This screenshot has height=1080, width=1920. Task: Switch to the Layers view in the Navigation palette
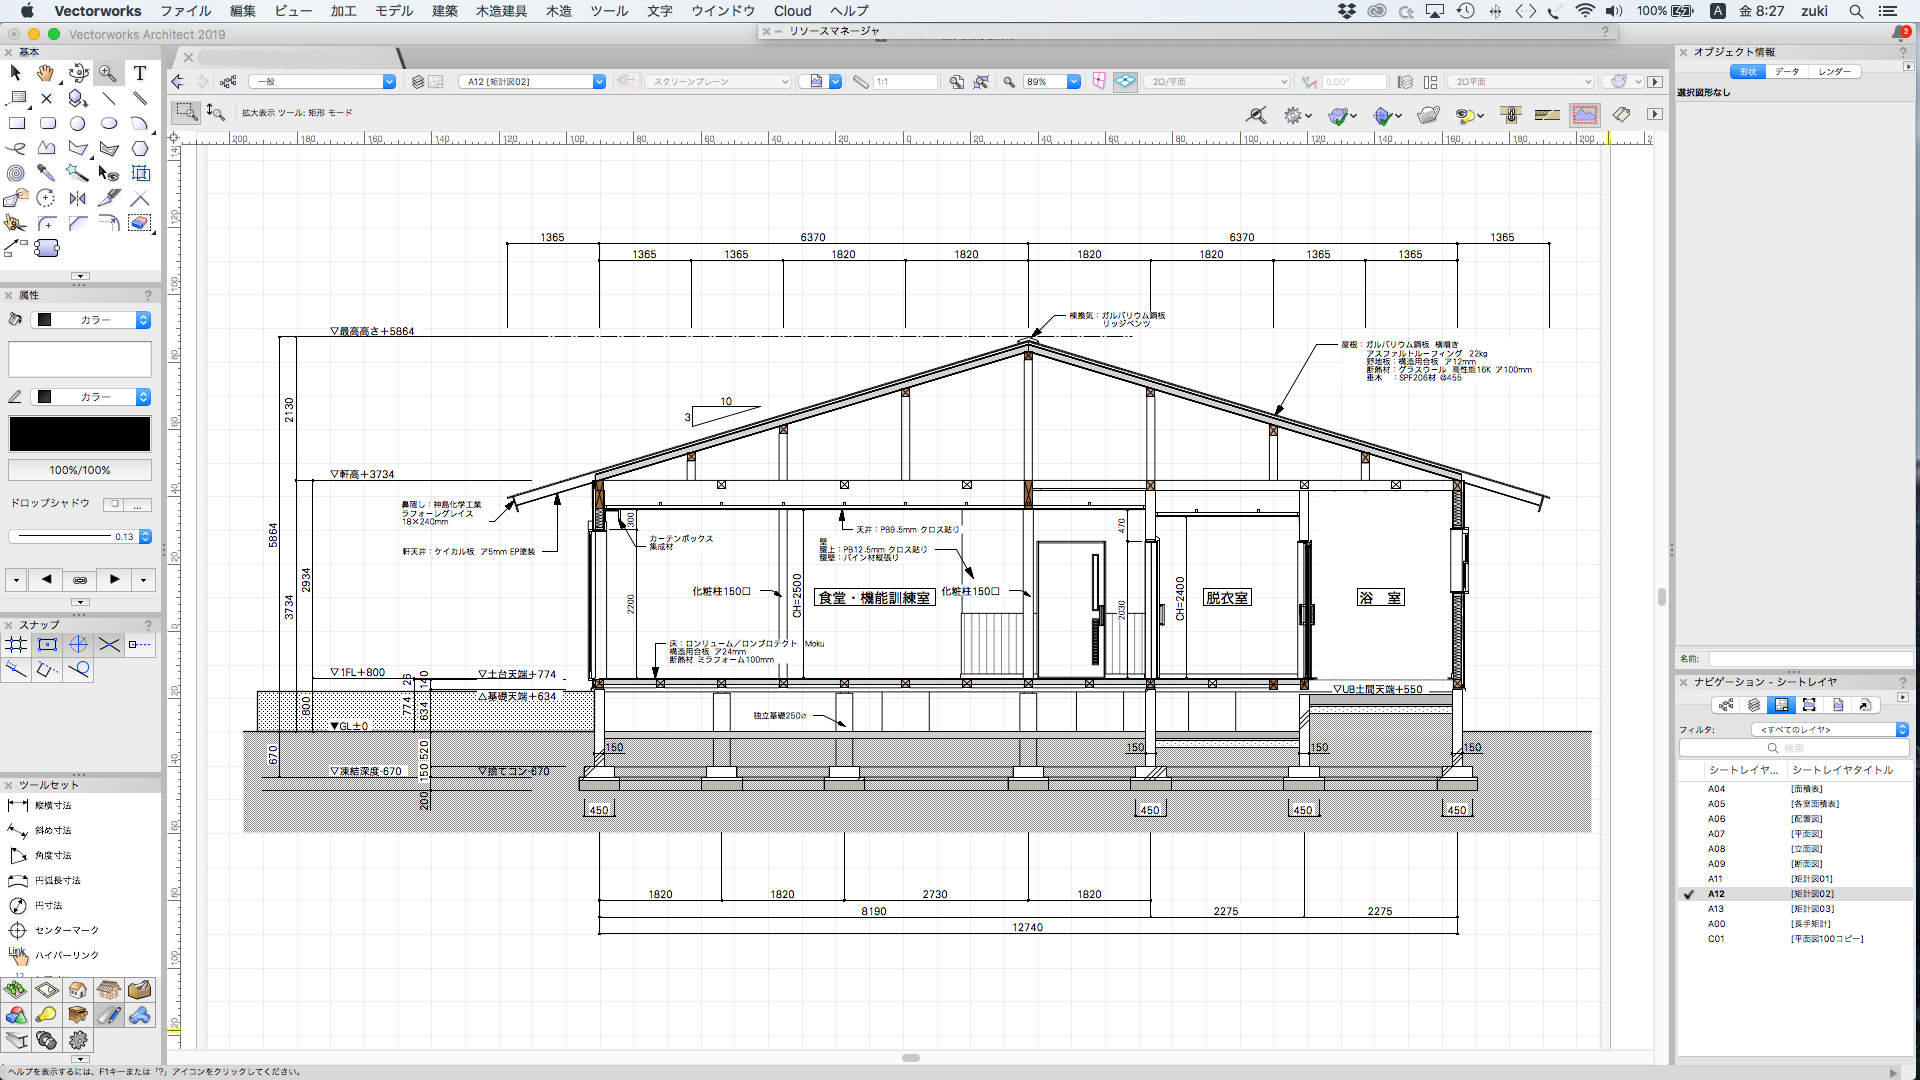tap(1753, 705)
